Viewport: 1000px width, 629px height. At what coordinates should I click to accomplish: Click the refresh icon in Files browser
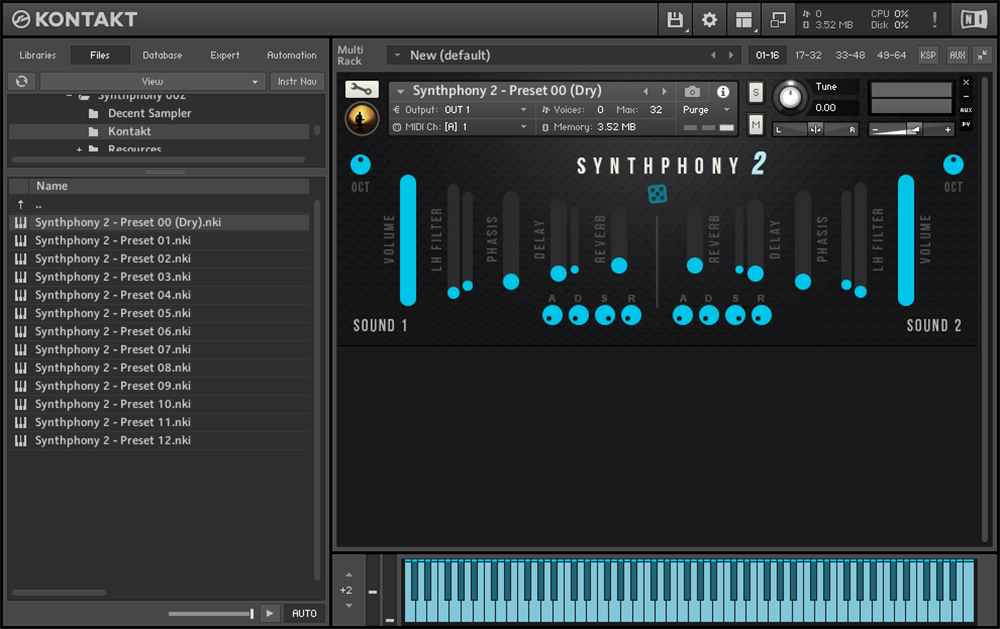coord(22,81)
